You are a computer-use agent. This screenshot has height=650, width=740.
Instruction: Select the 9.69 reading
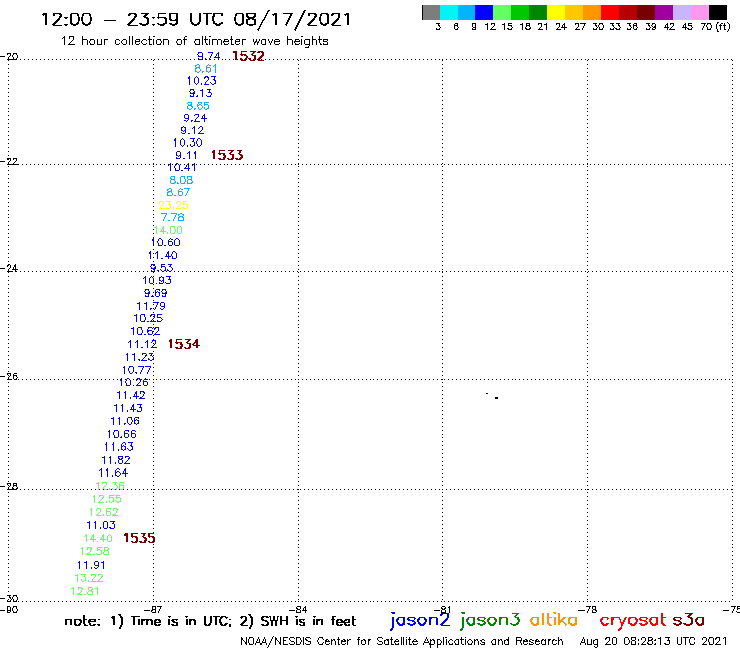(155, 293)
